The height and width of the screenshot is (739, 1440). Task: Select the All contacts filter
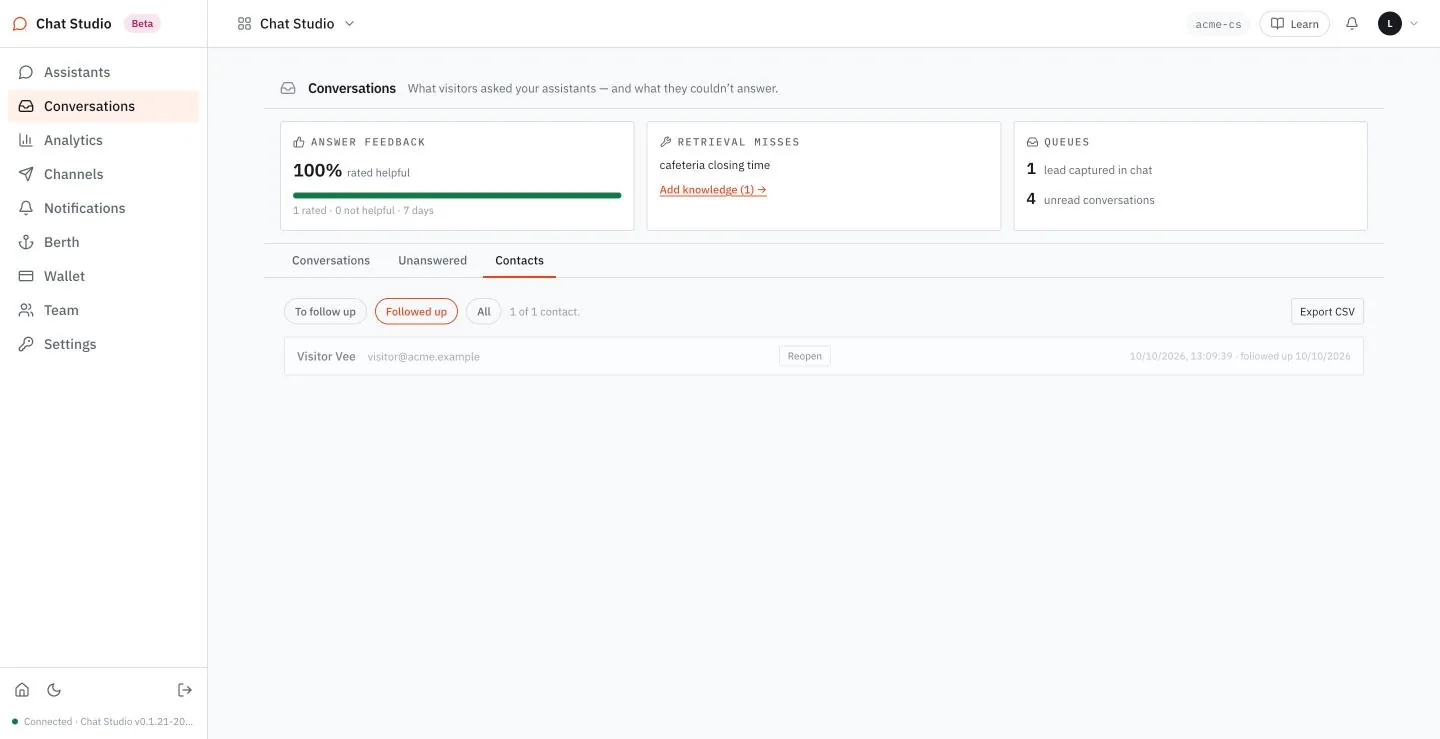pyautogui.click(x=483, y=311)
